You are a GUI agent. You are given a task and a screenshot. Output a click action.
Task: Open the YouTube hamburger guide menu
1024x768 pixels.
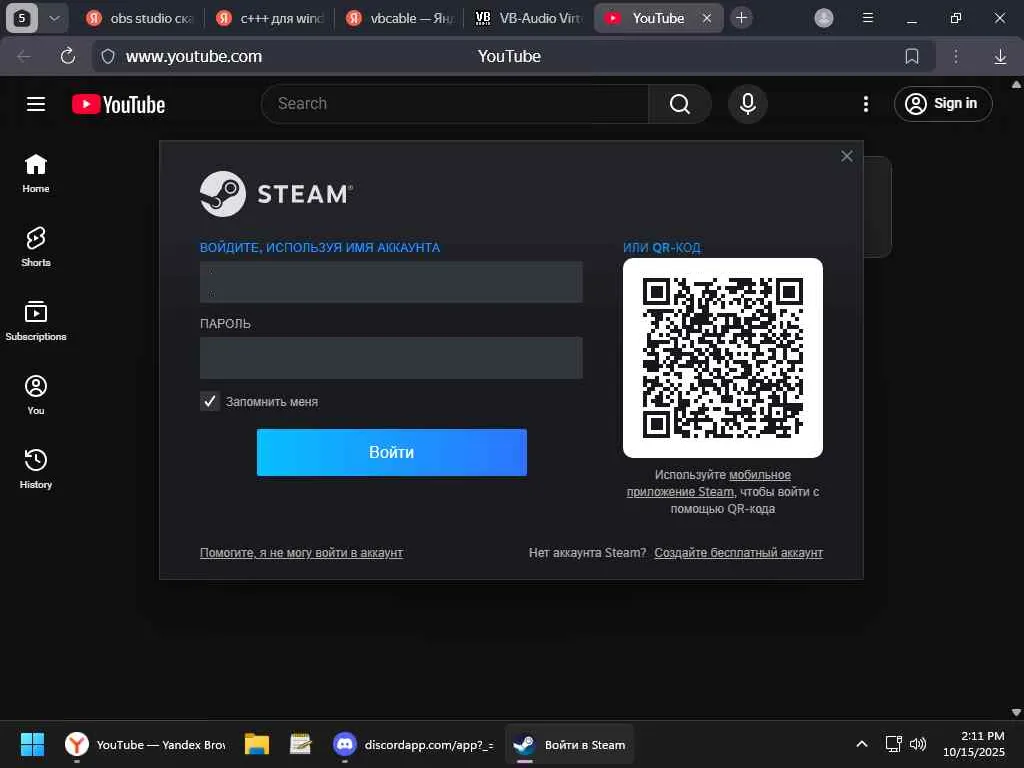(35, 104)
